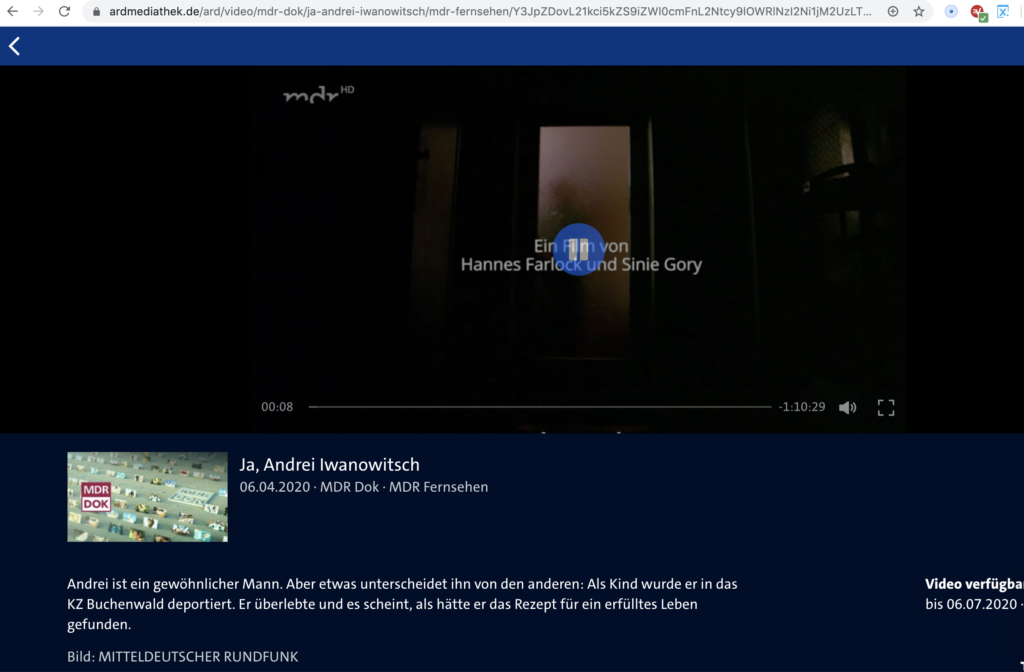Go back using the Mediathek white chevron
This screenshot has width=1024, height=672.
14,46
